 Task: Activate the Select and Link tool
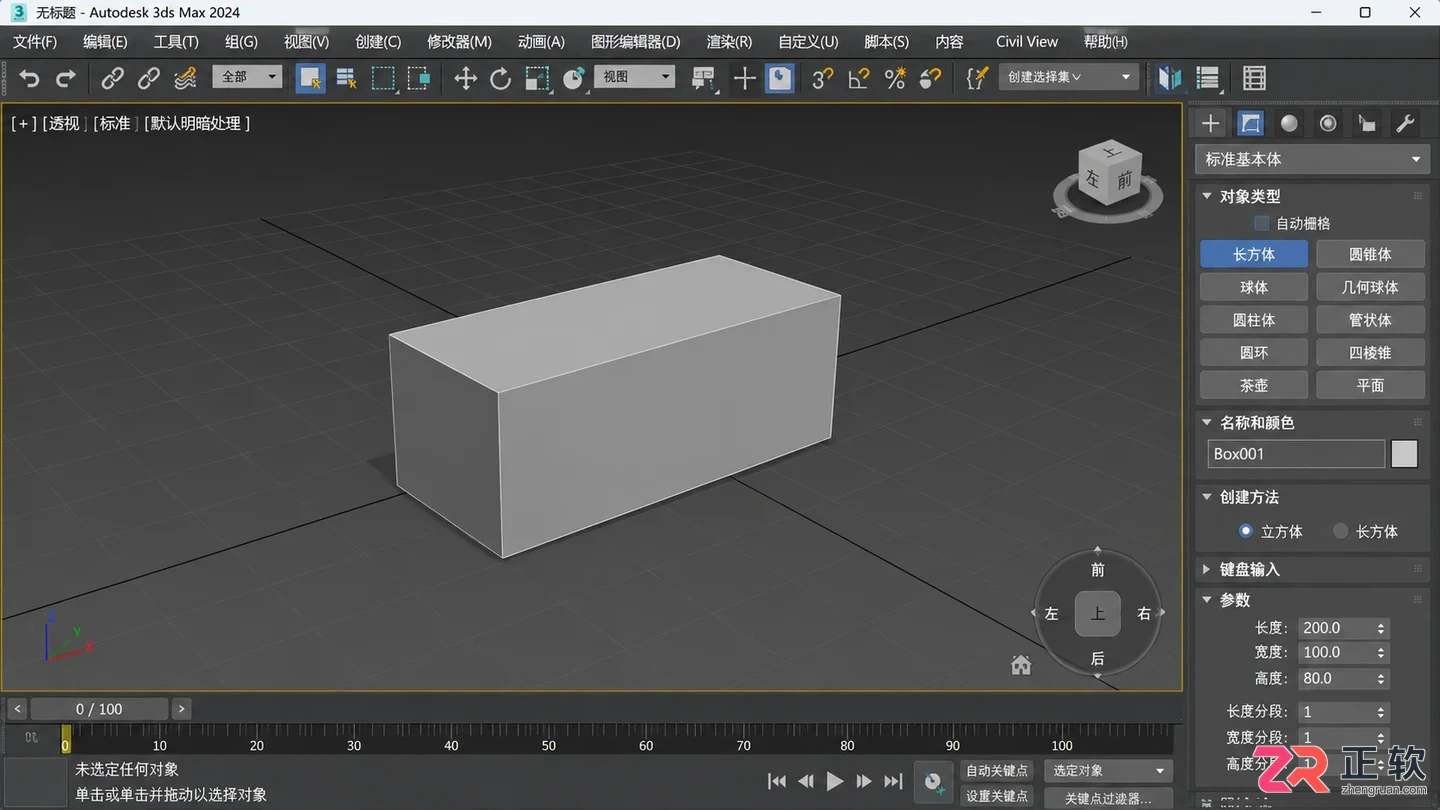pos(112,78)
